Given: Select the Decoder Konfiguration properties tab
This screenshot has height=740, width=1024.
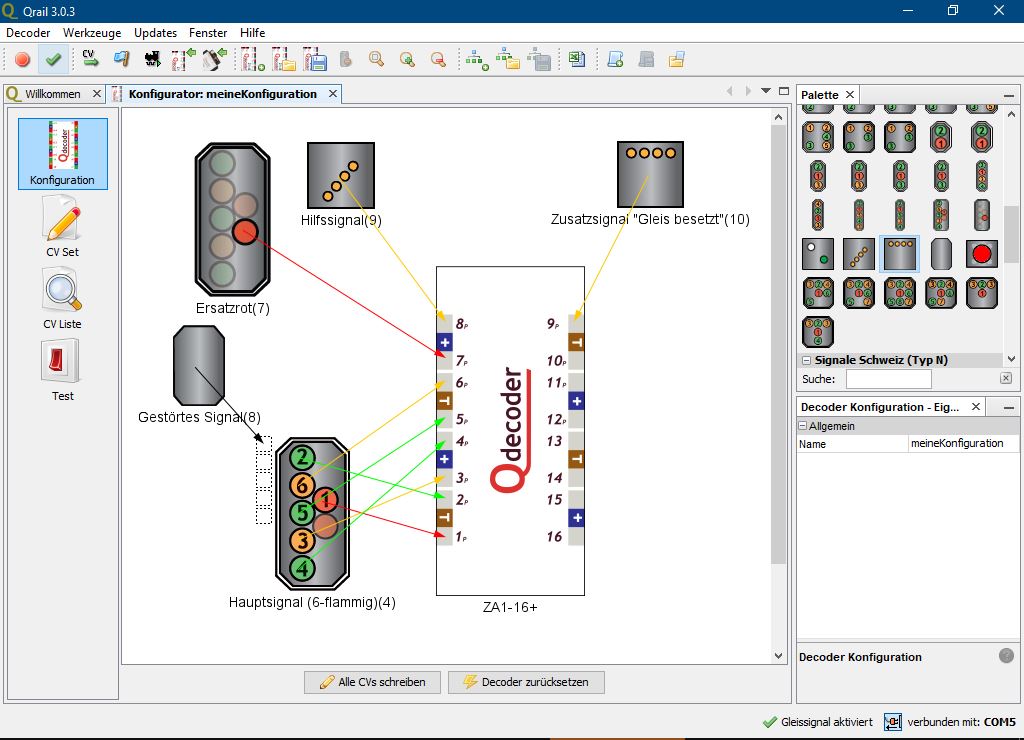Looking at the screenshot, I should click(x=880, y=407).
